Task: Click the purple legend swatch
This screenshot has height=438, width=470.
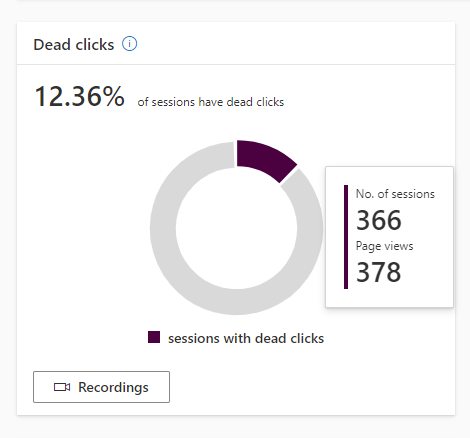Action: pos(154,337)
